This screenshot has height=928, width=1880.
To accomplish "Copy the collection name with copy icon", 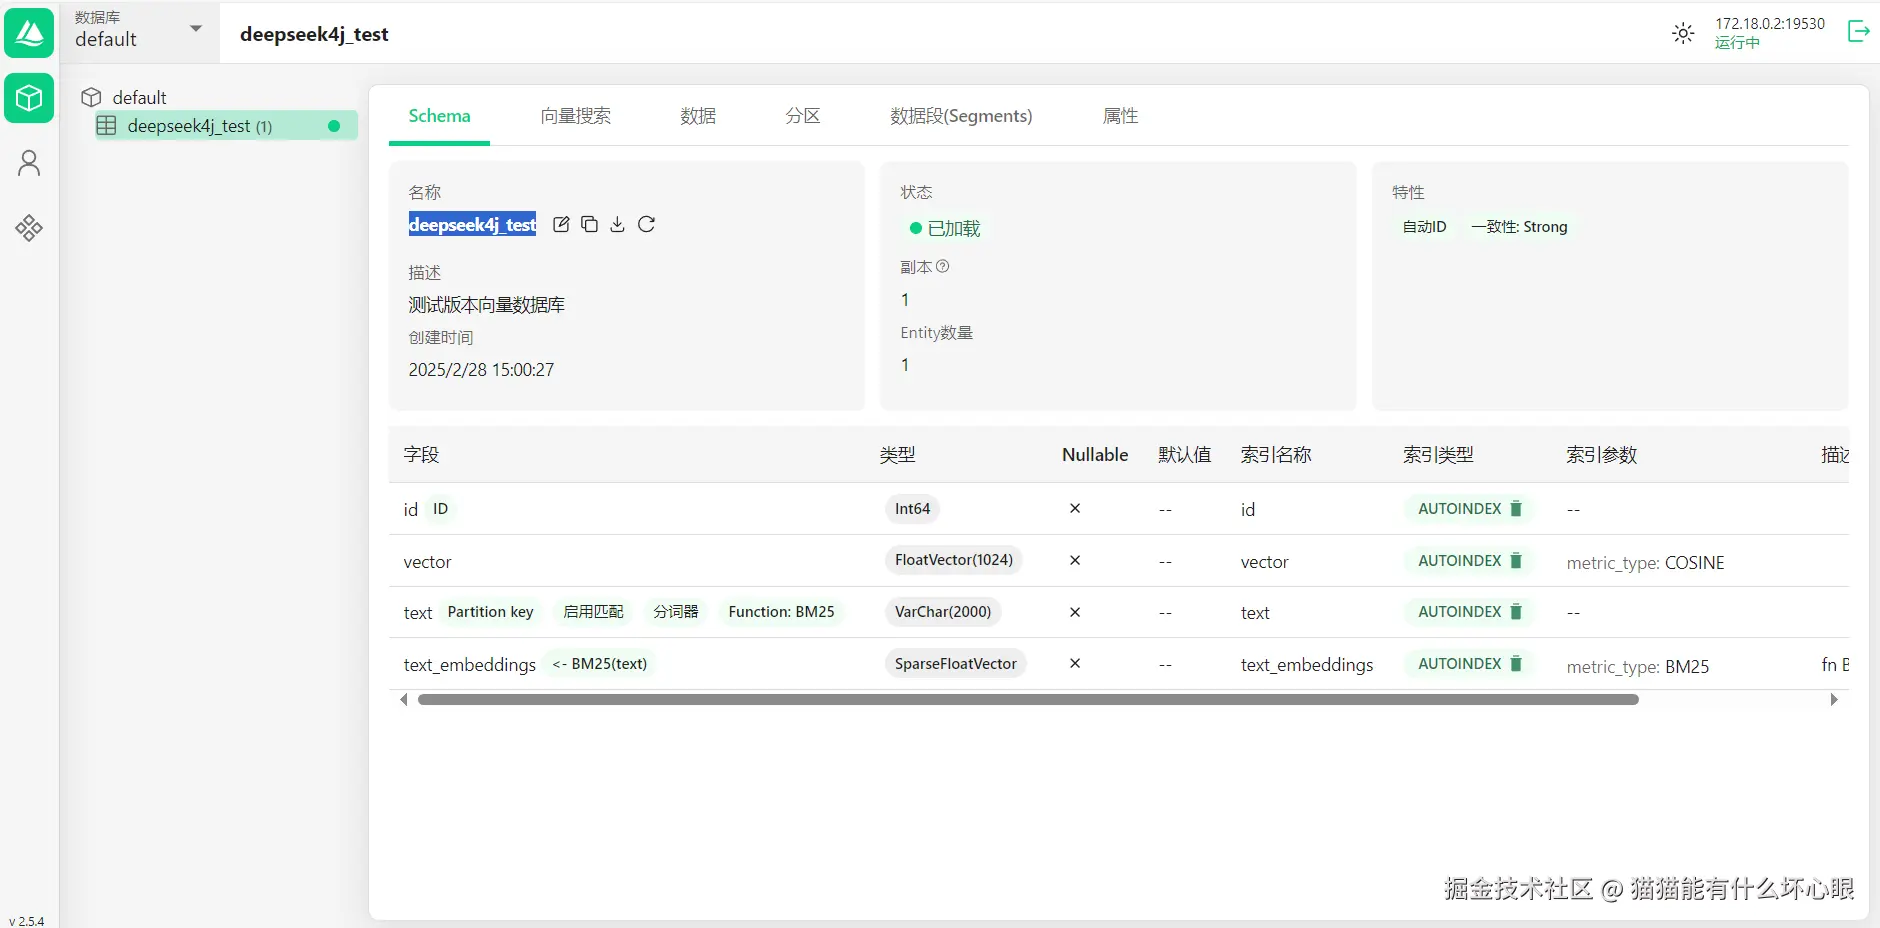I will [589, 224].
